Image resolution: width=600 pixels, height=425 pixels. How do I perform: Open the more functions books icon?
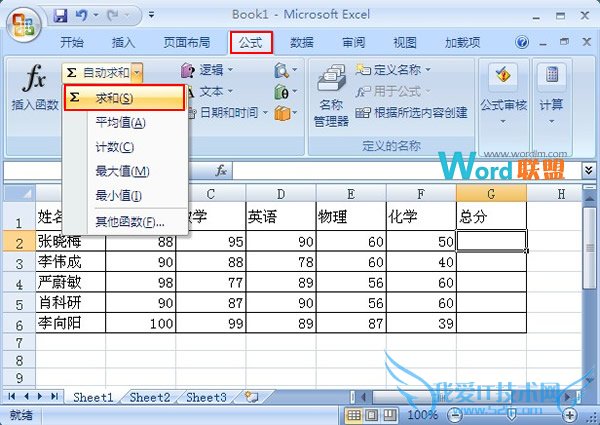pos(285,113)
